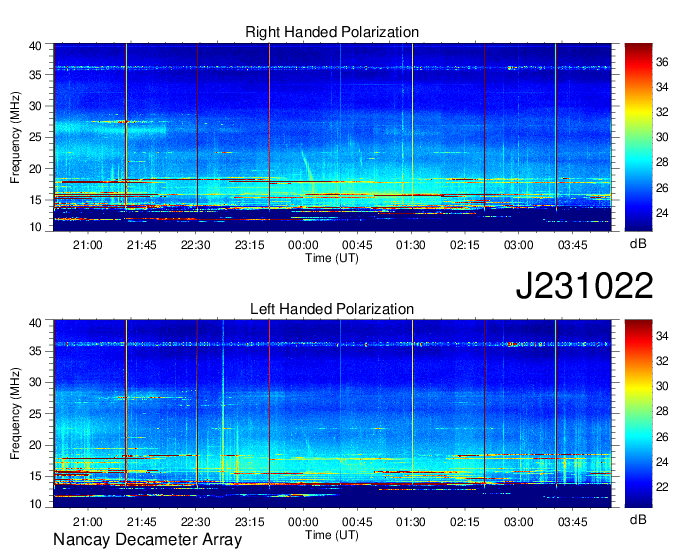This screenshot has width=680, height=552.
Task: Click the Left Handed spectrogram image
Action: click(332, 414)
